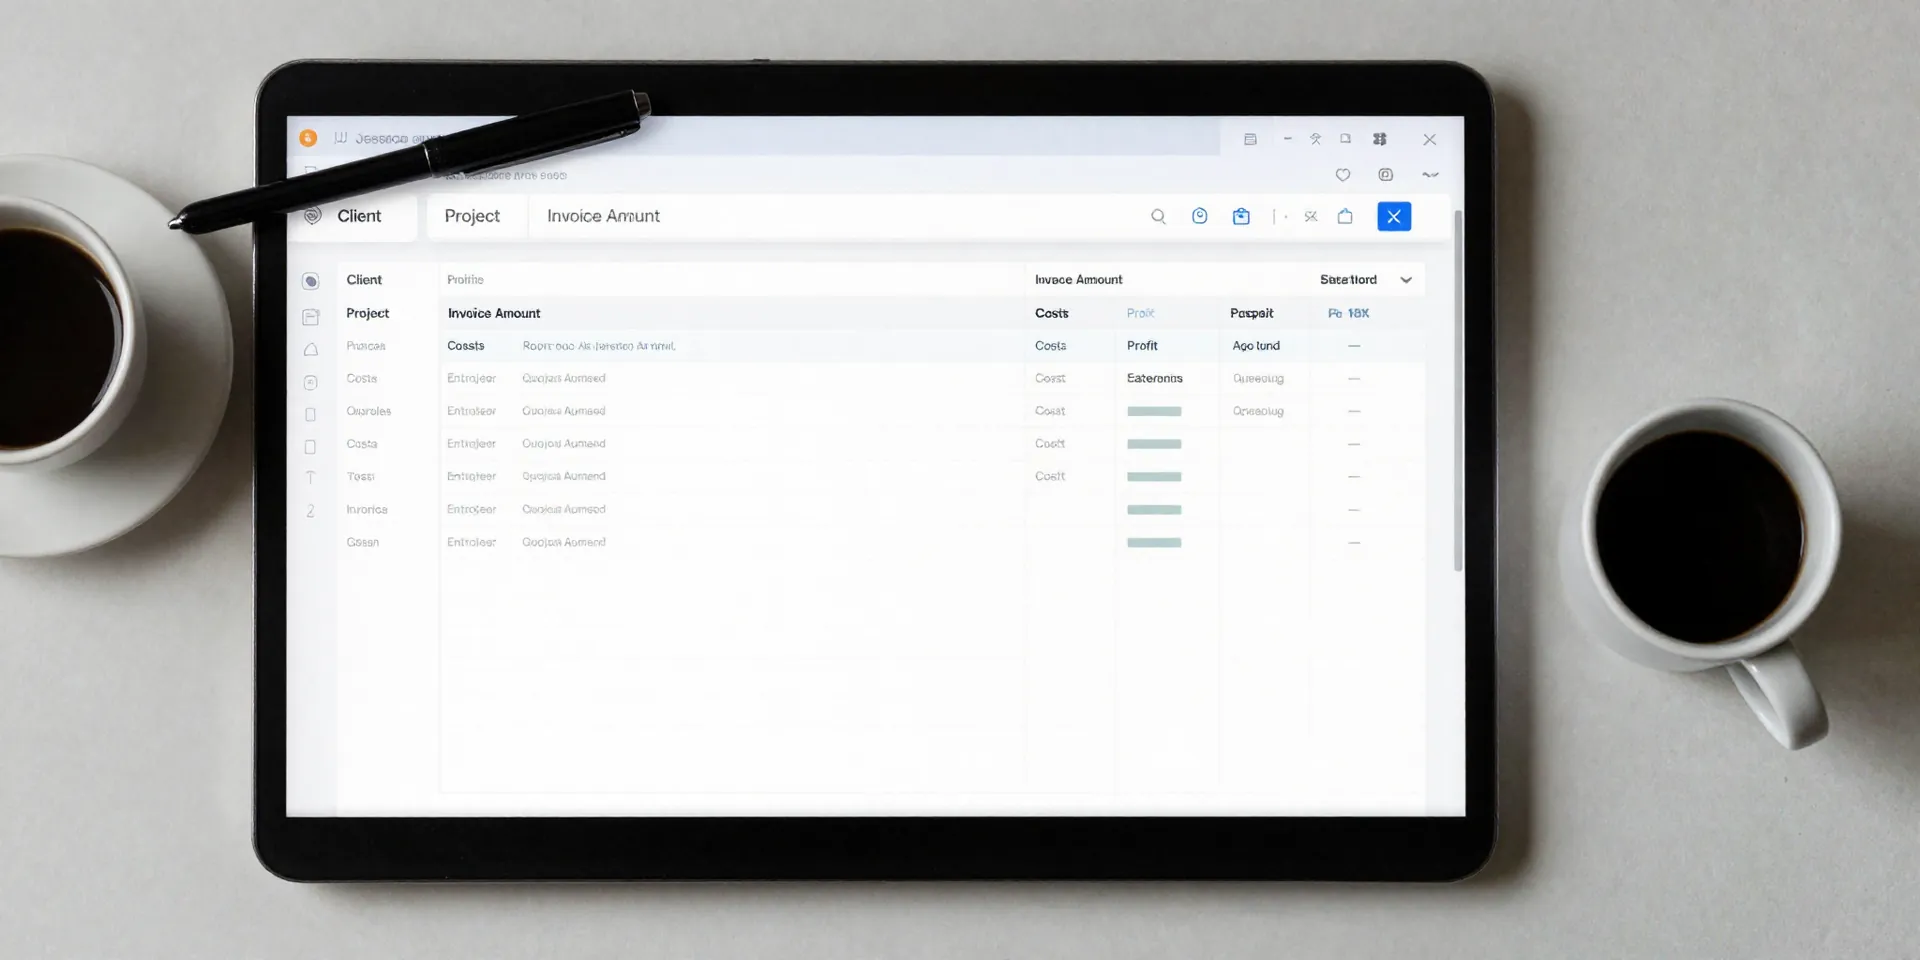Click the rounded sidebar icon beside Costs
The height and width of the screenshot is (960, 1920).
pyautogui.click(x=311, y=382)
